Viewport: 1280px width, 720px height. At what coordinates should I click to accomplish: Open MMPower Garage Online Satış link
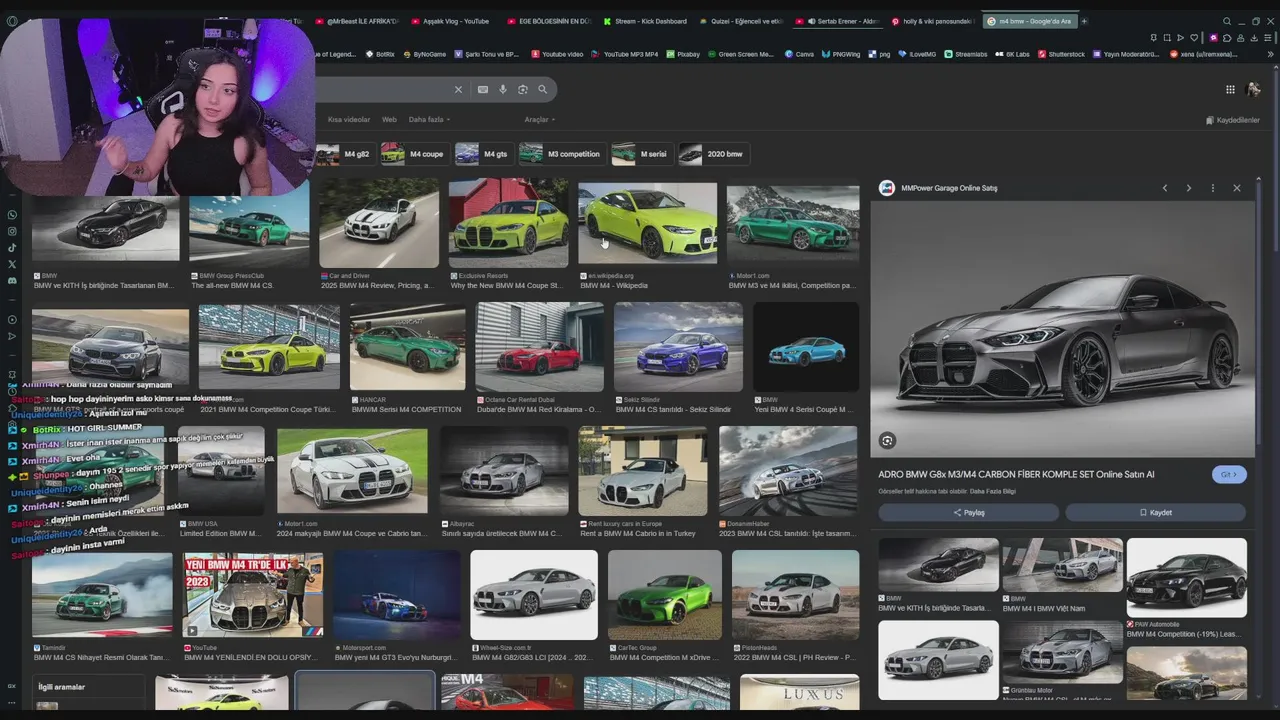point(949,188)
